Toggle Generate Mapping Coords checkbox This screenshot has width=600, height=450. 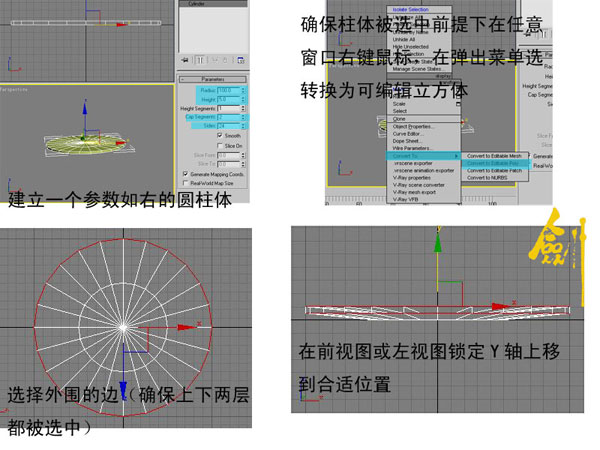pos(185,173)
